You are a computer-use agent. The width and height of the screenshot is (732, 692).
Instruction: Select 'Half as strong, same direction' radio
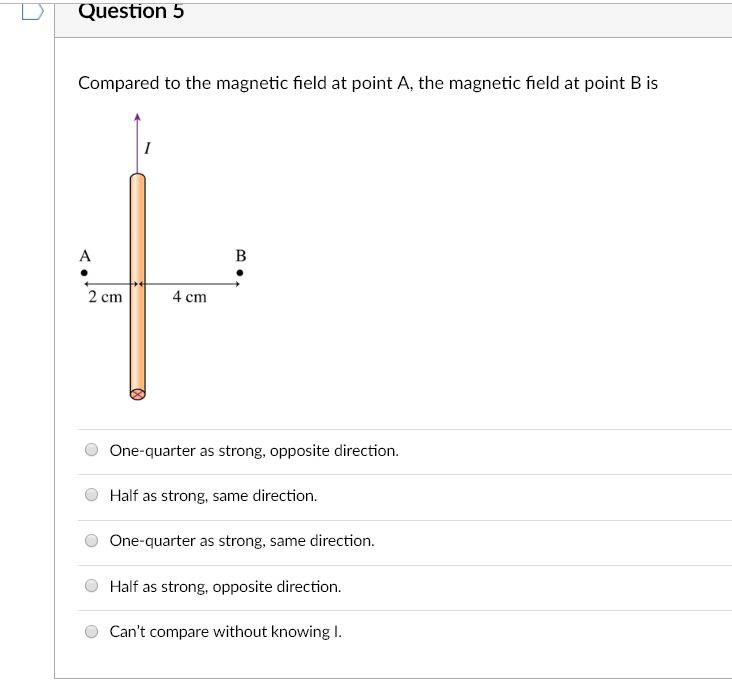tap(92, 494)
